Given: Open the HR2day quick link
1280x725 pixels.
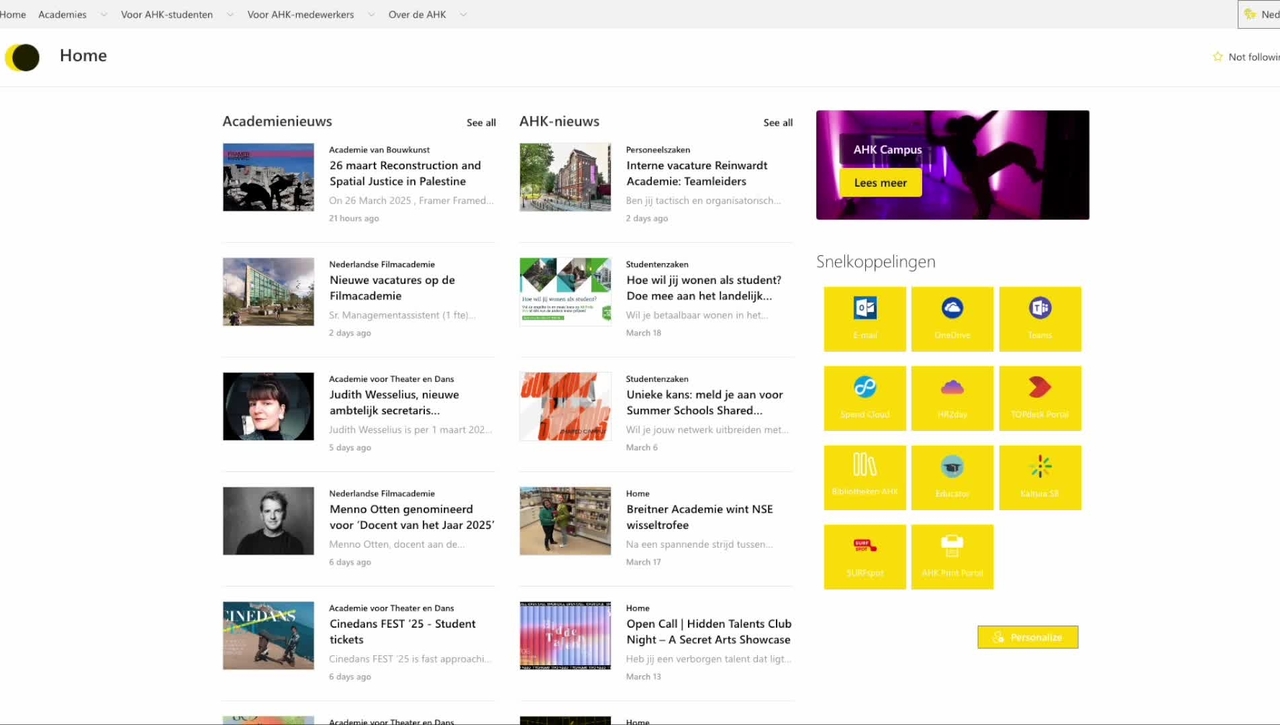Looking at the screenshot, I should pos(952,398).
